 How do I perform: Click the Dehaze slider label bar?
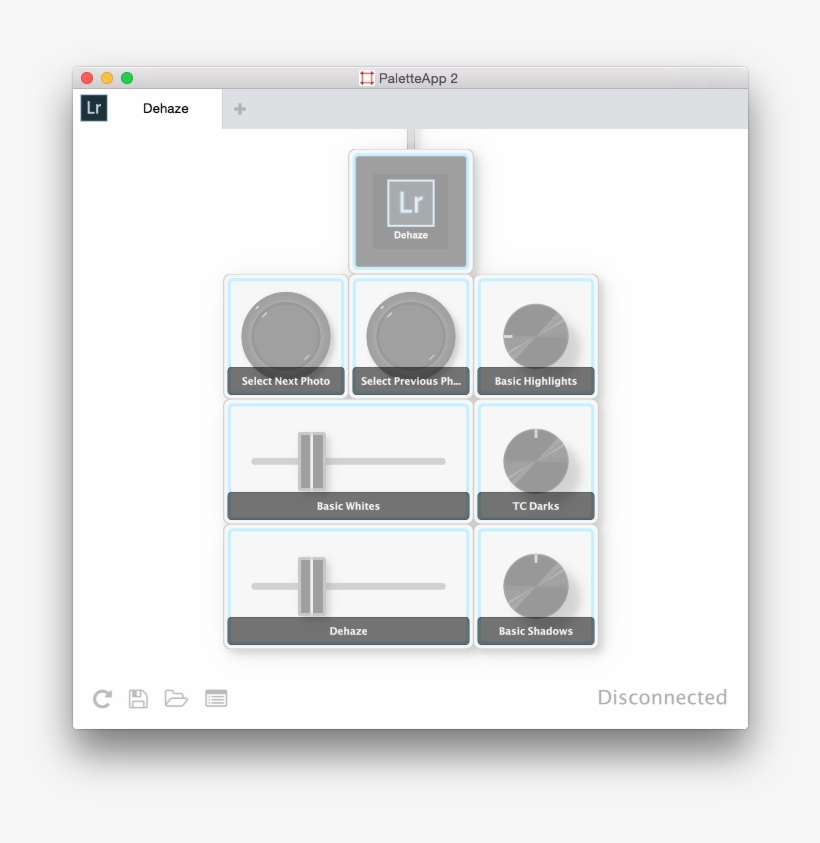pos(348,631)
